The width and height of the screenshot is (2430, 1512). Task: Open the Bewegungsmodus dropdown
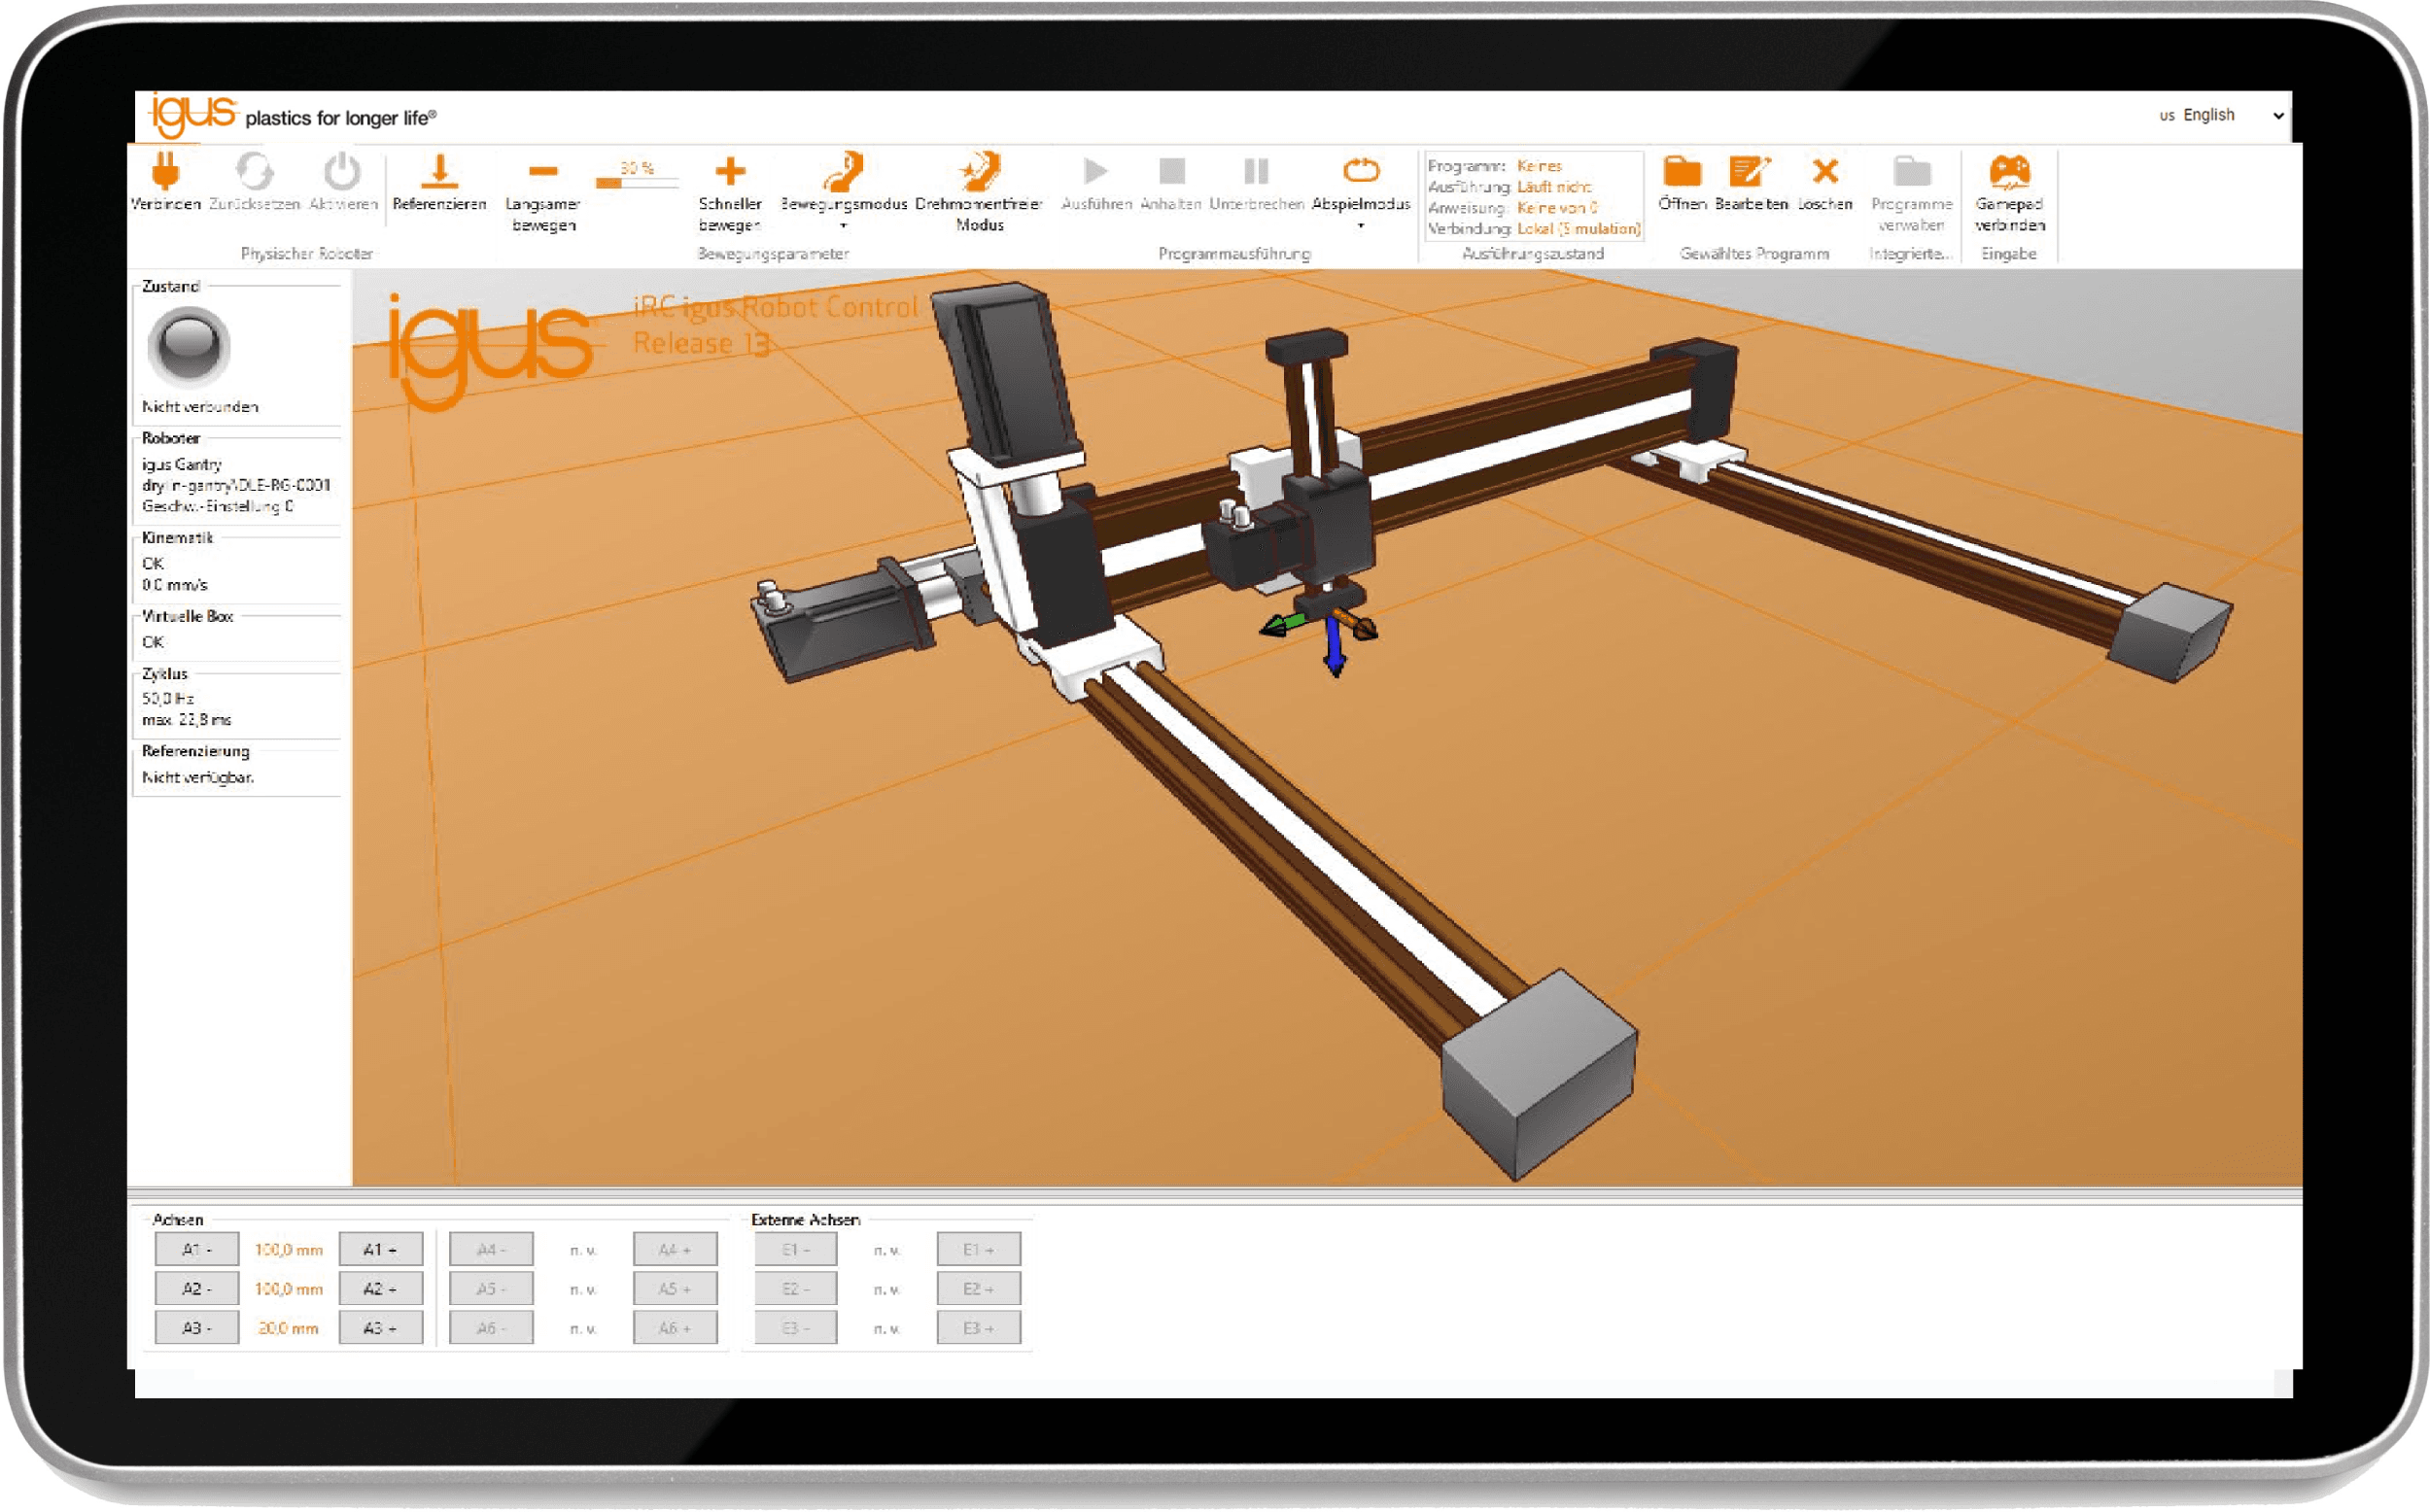tap(843, 226)
